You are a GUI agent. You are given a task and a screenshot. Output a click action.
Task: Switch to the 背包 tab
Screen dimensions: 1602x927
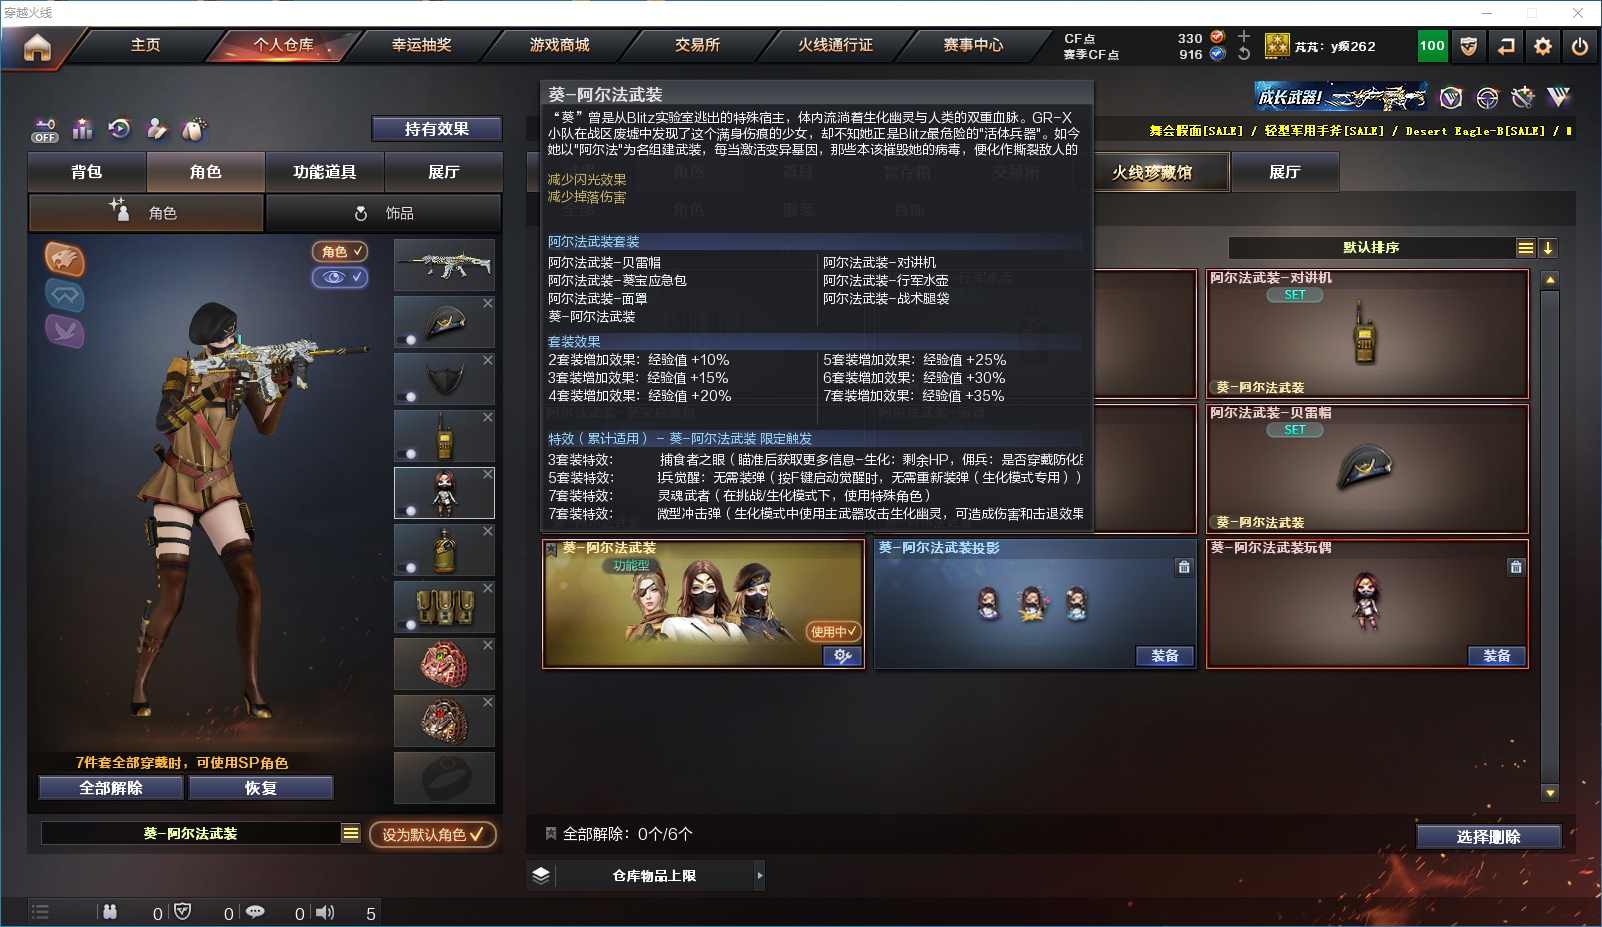click(87, 172)
